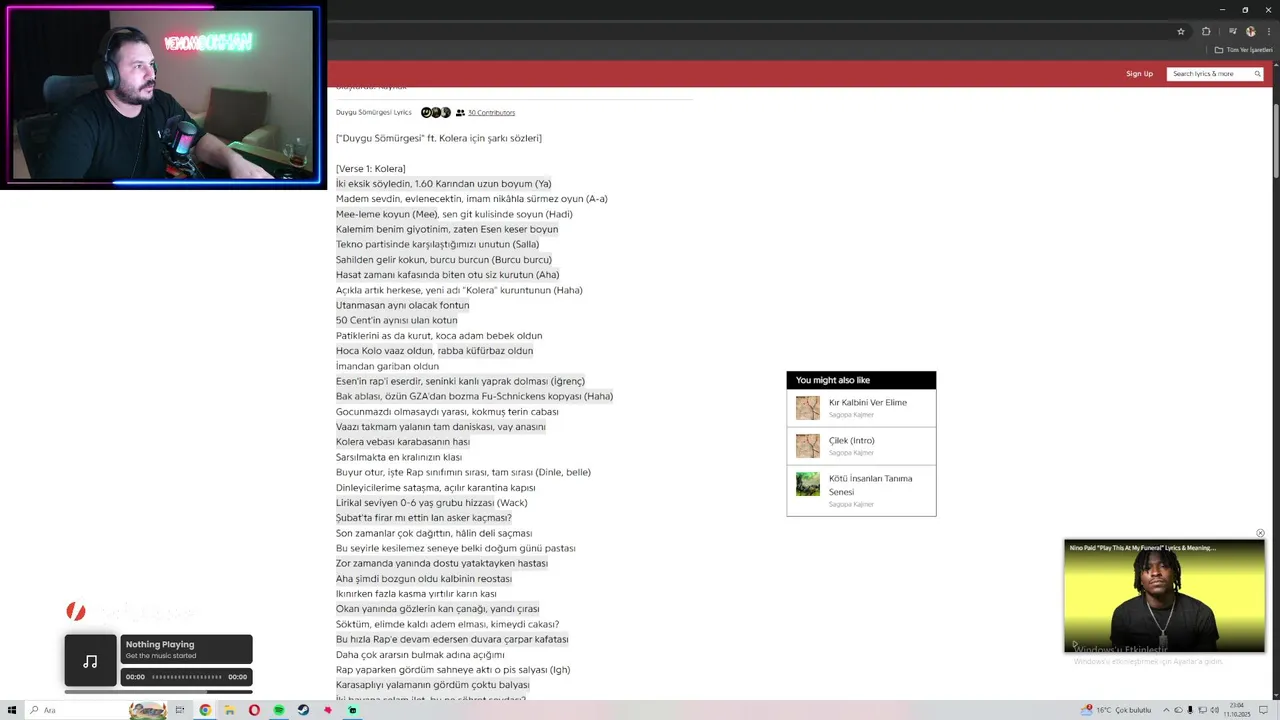
Task: Click the Kötü İnsanları Tanıma Senesi cover thumbnail
Action: 808,484
